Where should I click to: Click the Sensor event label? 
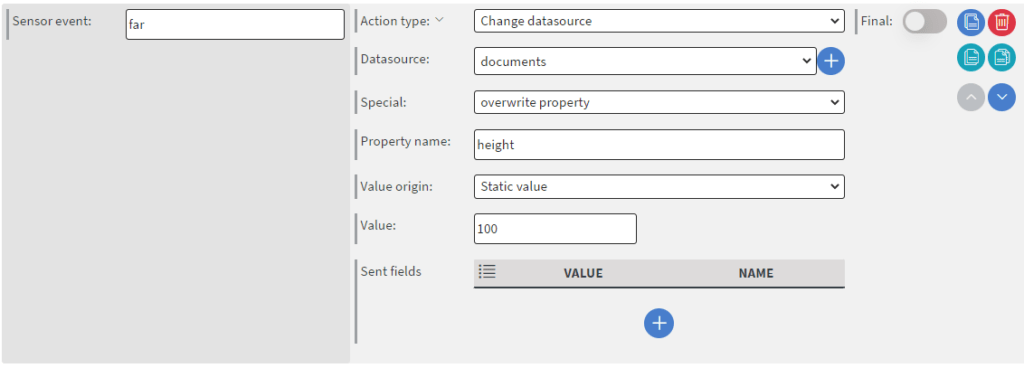pos(52,21)
